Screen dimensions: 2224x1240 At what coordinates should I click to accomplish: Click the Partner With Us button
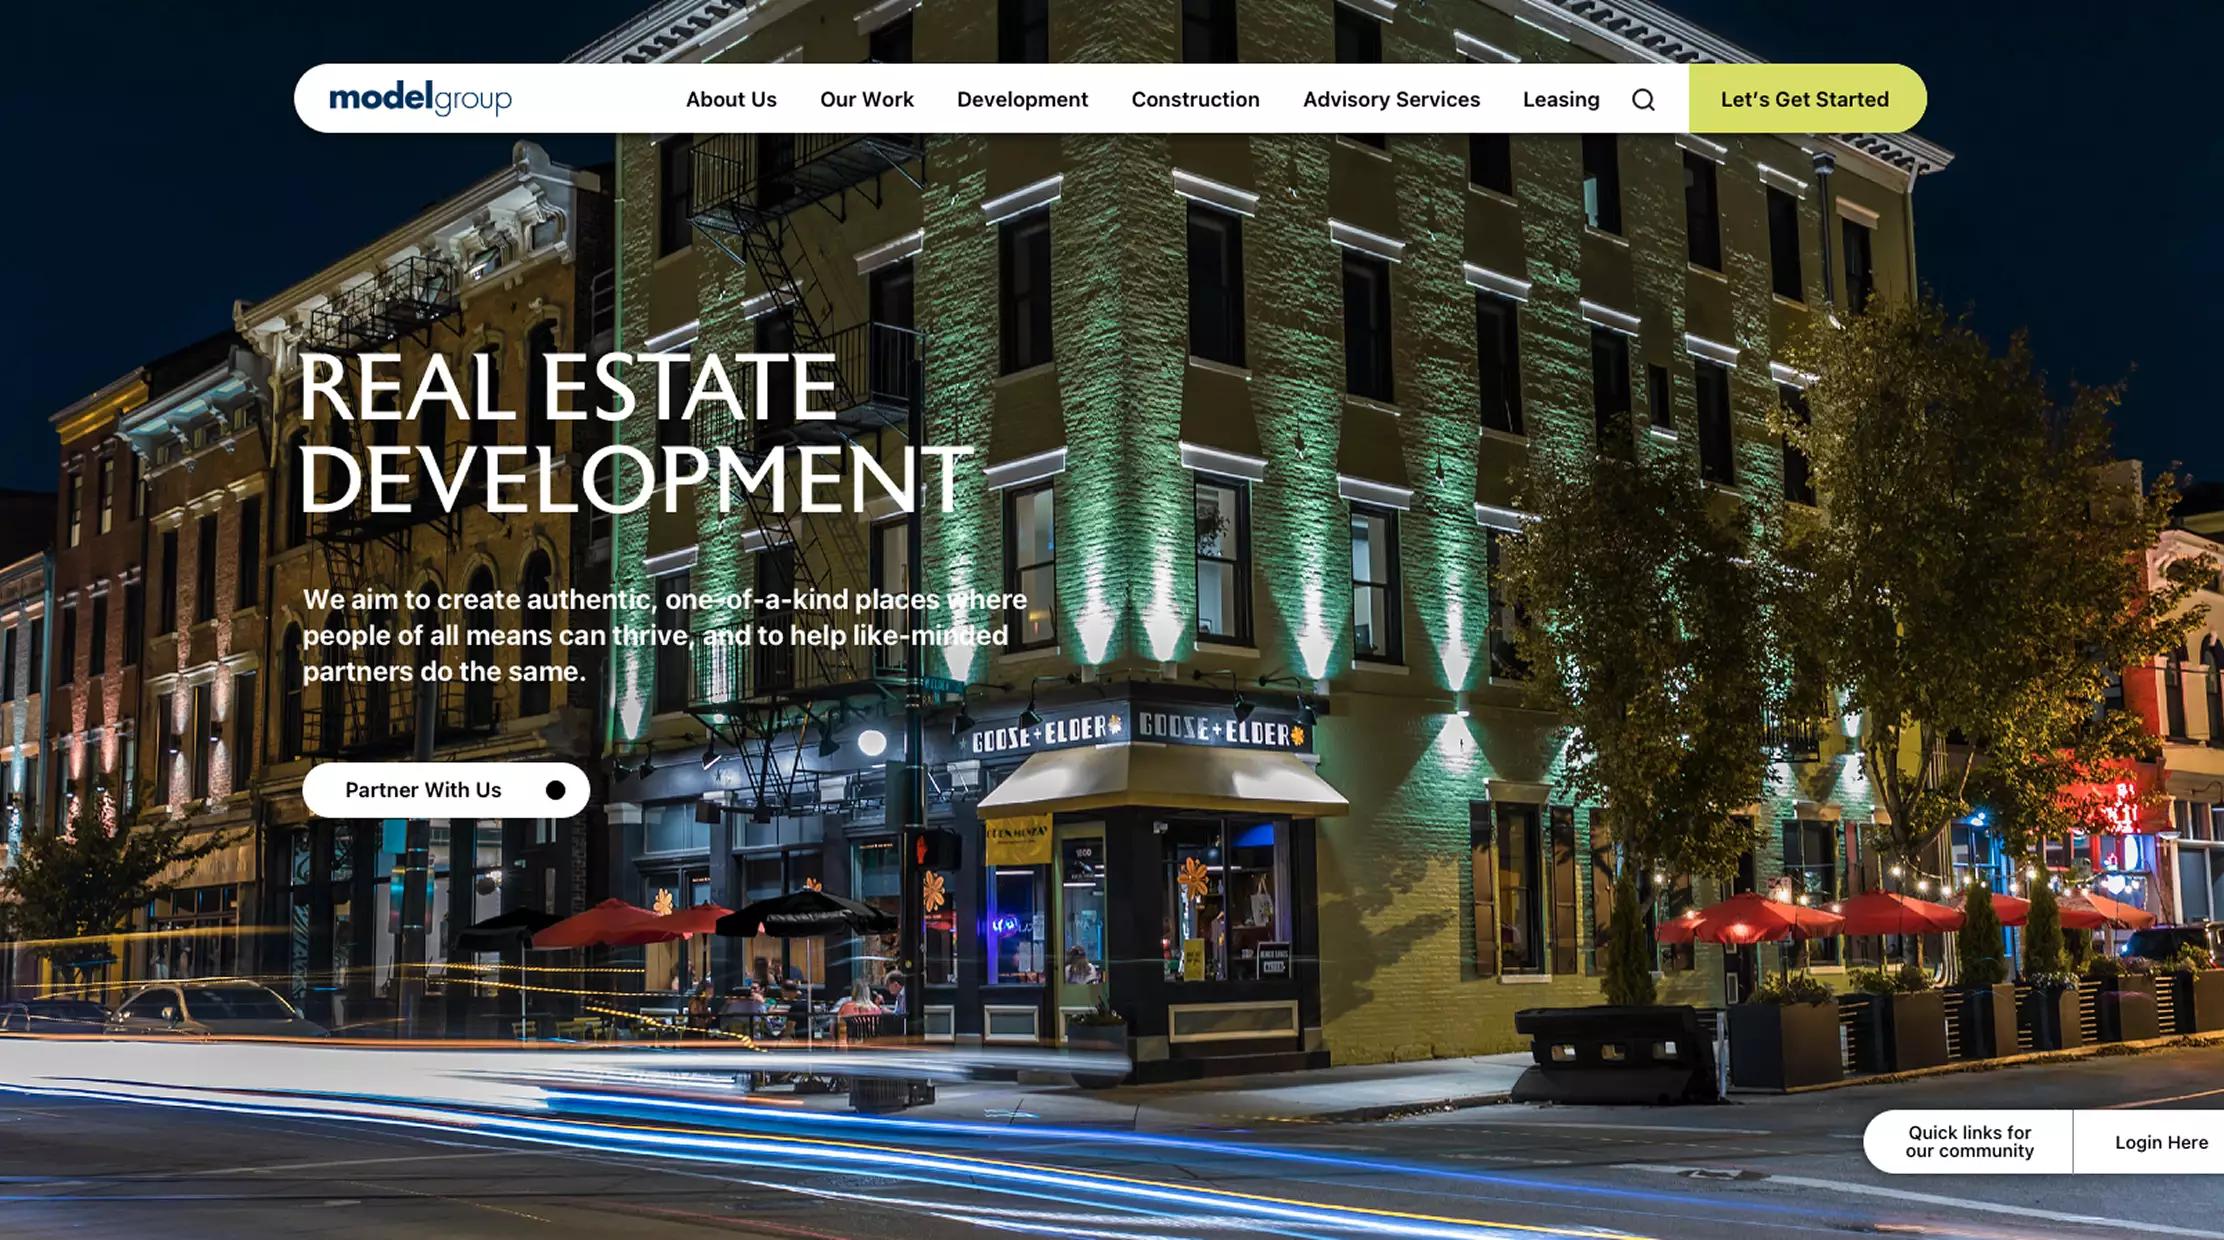click(446, 790)
